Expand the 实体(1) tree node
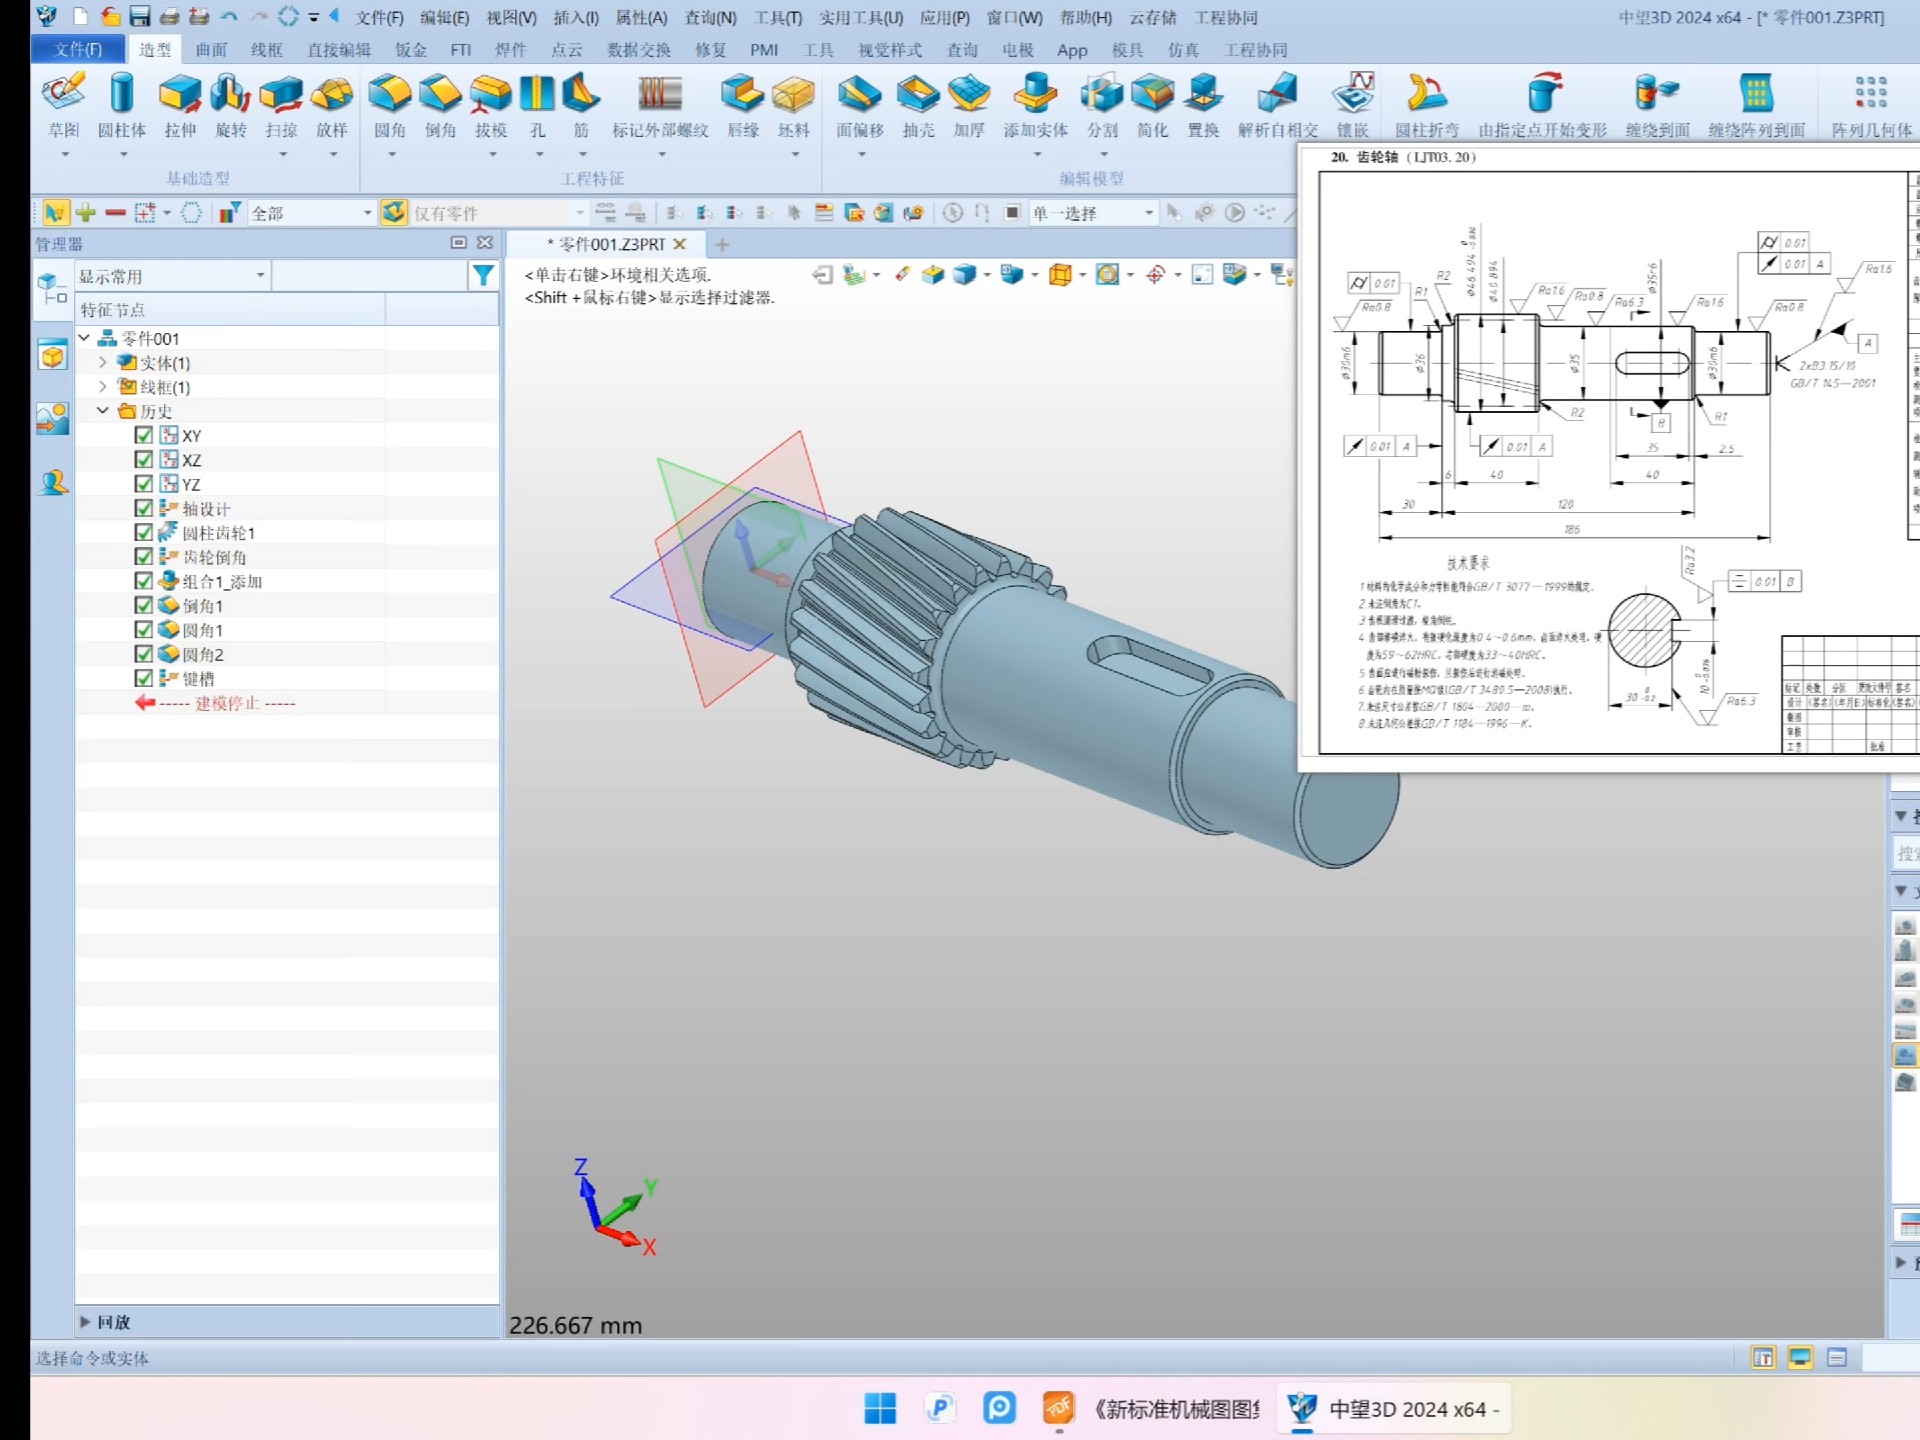The height and width of the screenshot is (1440, 1920). (x=103, y=362)
